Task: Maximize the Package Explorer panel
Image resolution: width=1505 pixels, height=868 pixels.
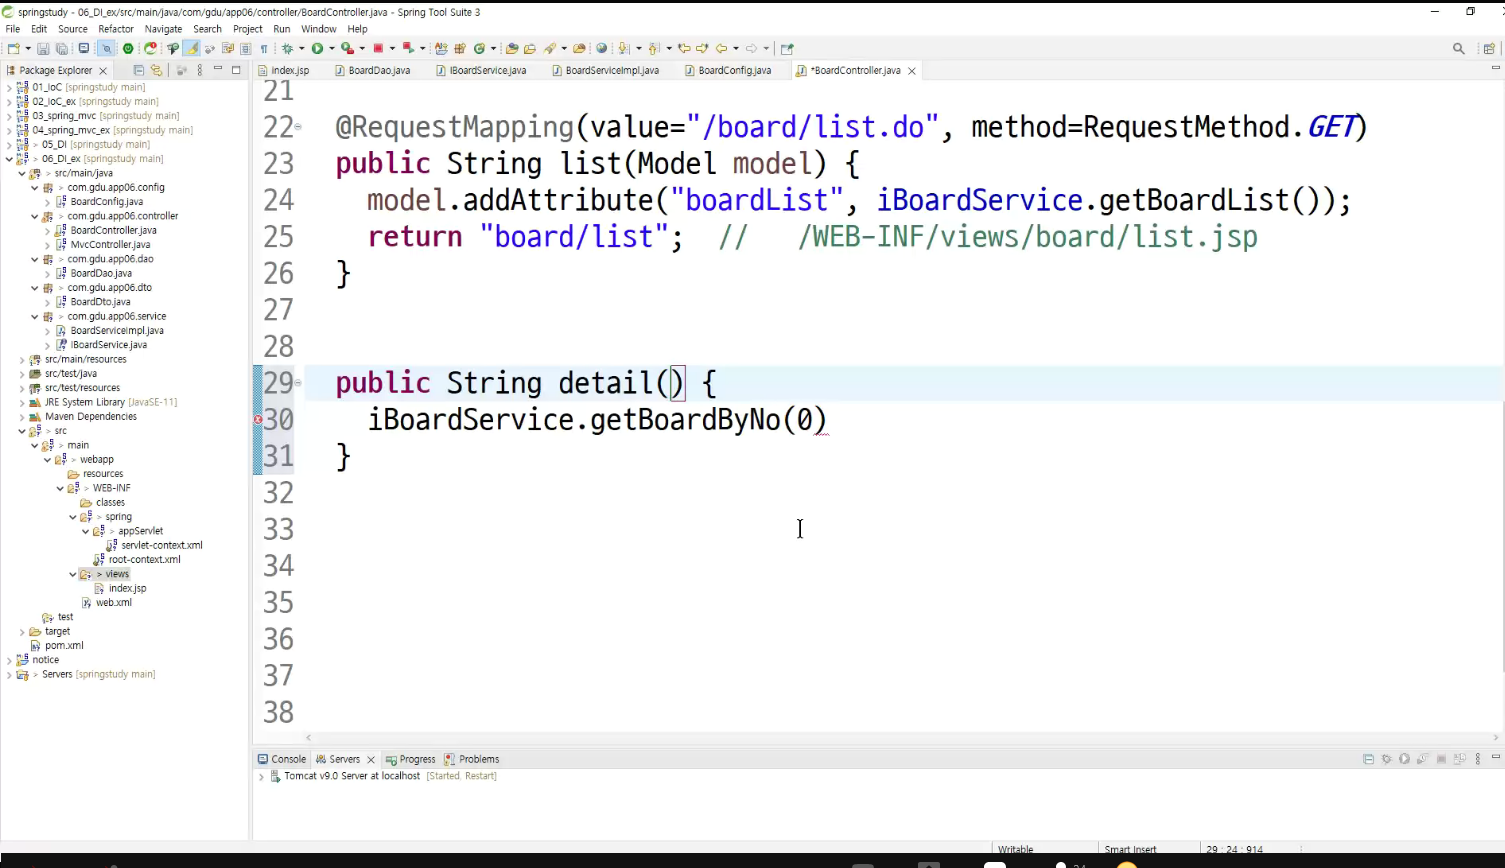Action: [236, 70]
